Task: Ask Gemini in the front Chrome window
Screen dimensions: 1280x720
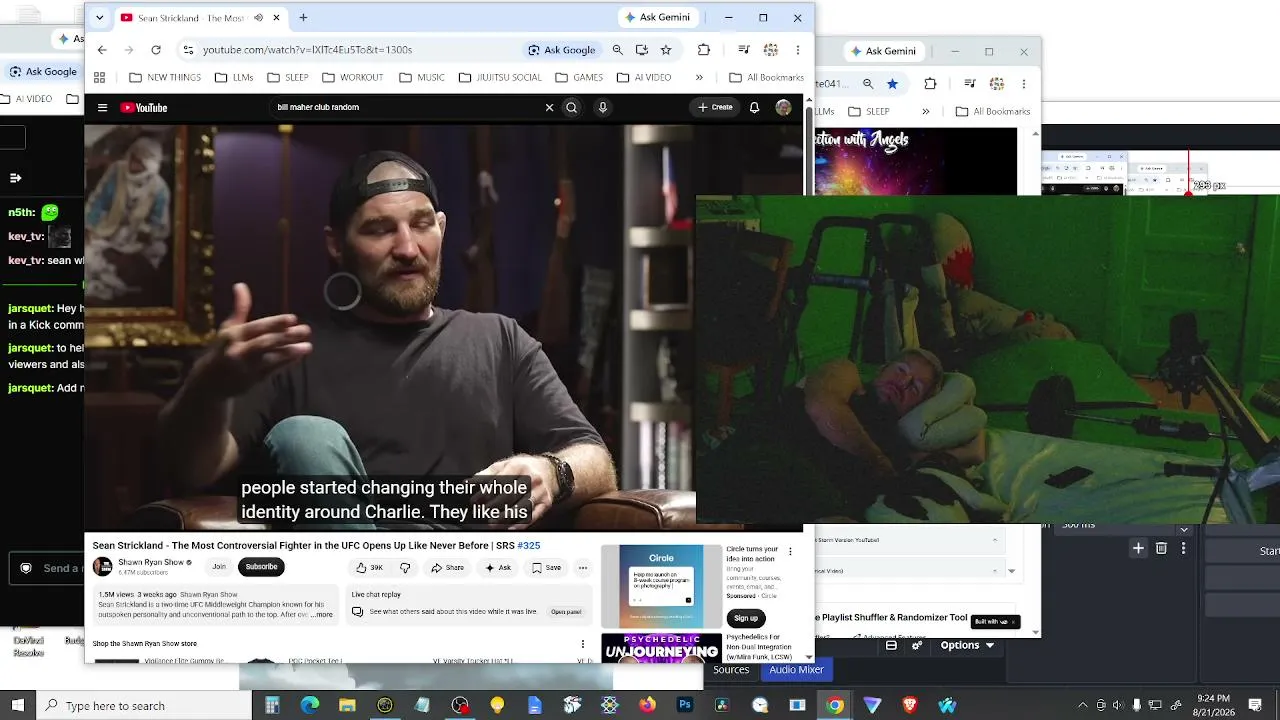Action: [658, 18]
